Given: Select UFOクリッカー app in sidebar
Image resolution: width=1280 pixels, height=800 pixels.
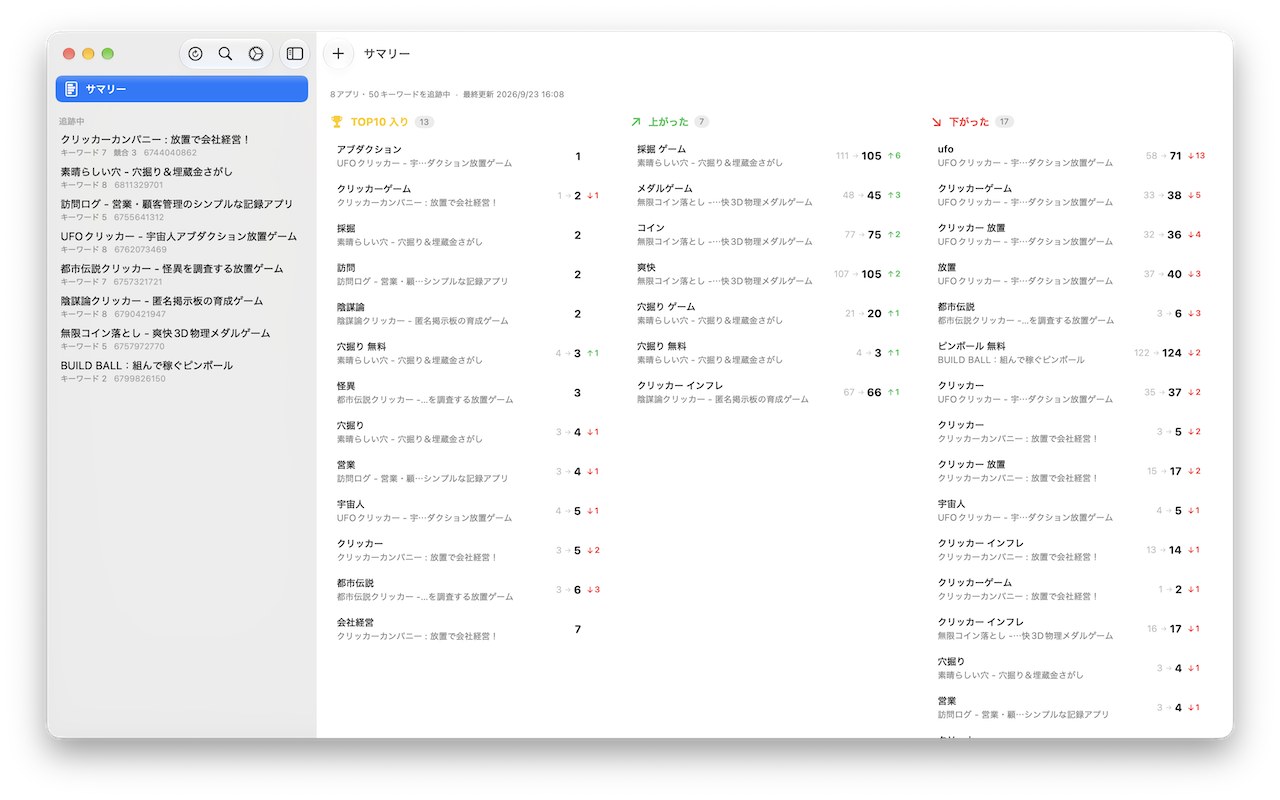Looking at the screenshot, I should [182, 242].
